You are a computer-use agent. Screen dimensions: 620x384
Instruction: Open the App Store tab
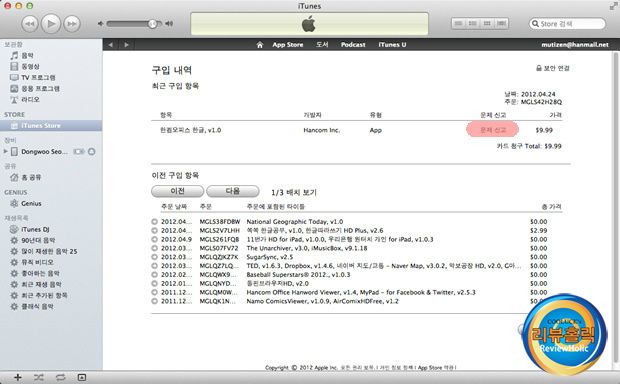coord(287,45)
